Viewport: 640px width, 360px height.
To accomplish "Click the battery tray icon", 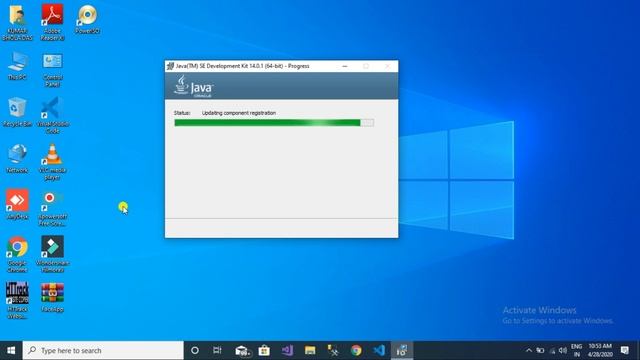I will point(540,350).
